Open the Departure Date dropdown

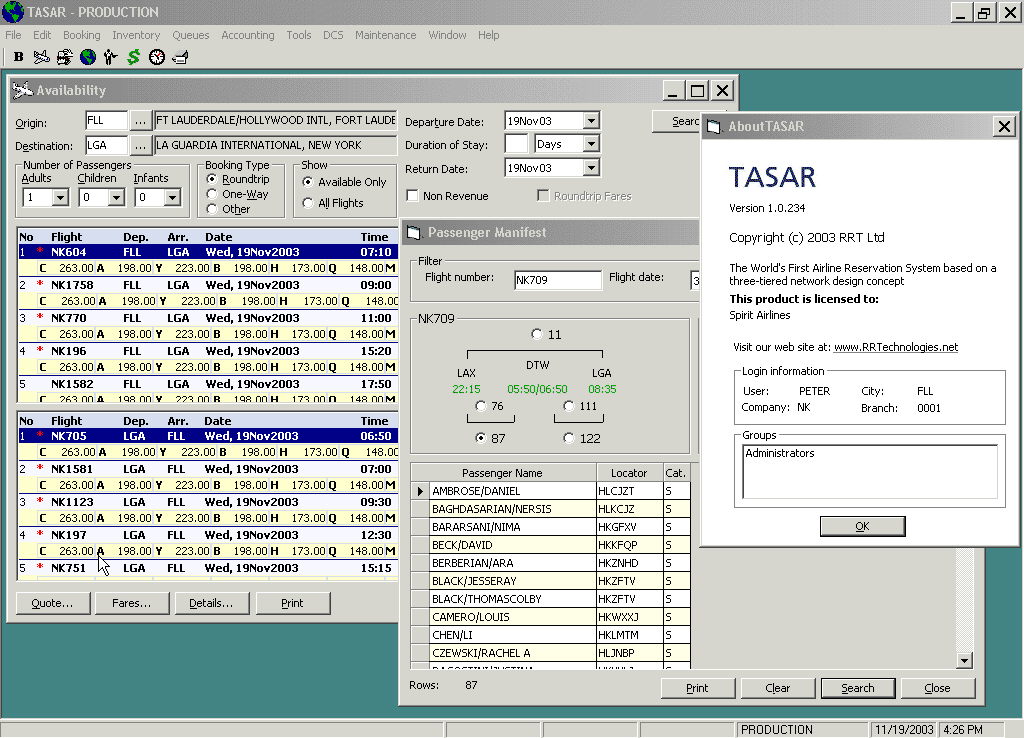(590, 121)
